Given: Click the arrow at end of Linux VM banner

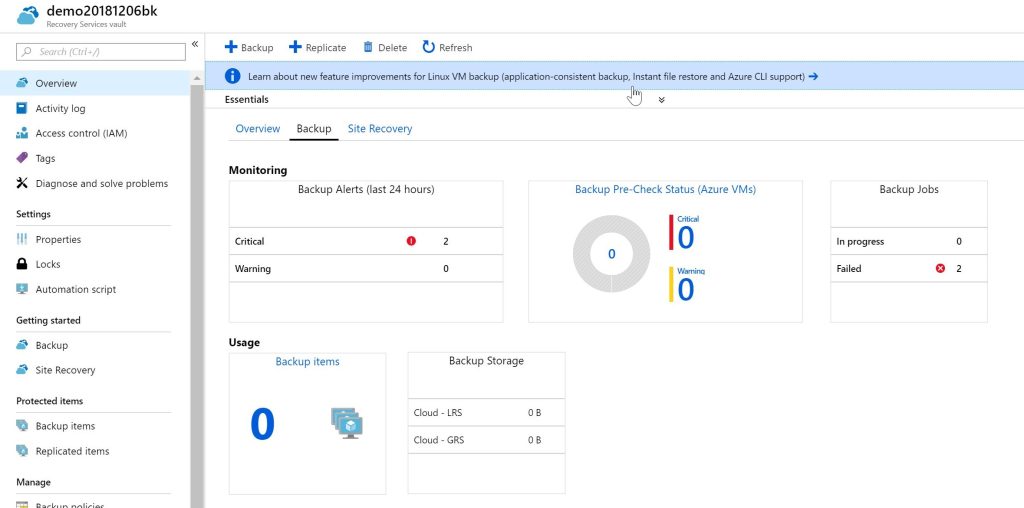Looking at the screenshot, I should pyautogui.click(x=813, y=76).
